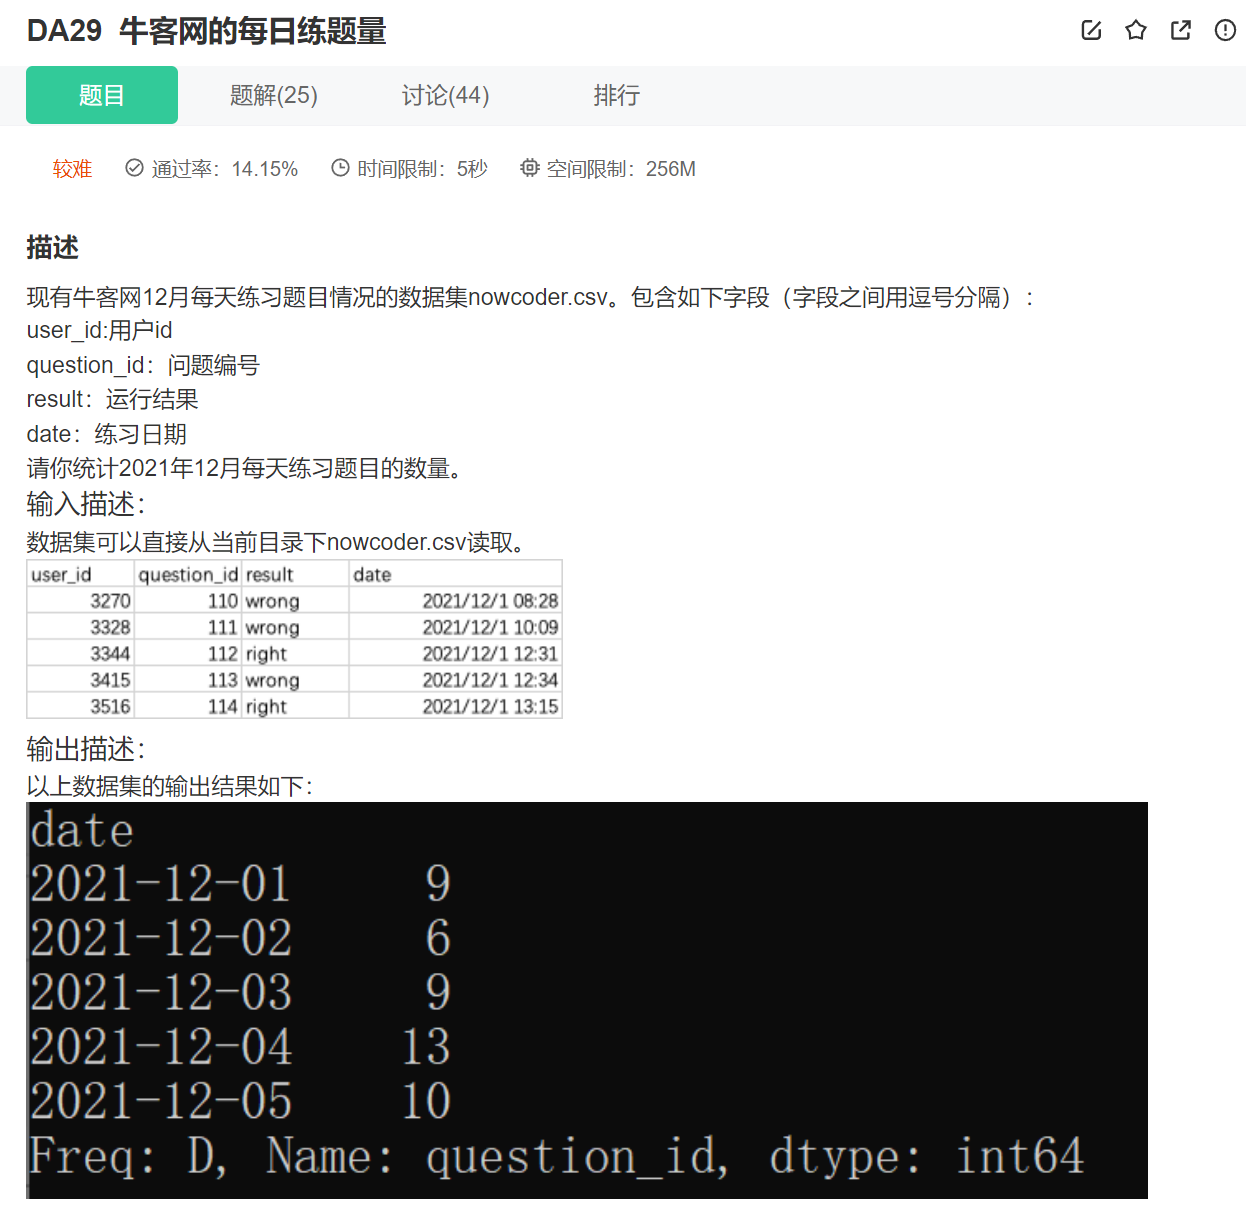The width and height of the screenshot is (1246, 1213).
Task: Click the 通过率: 14.15% text
Action: [225, 169]
